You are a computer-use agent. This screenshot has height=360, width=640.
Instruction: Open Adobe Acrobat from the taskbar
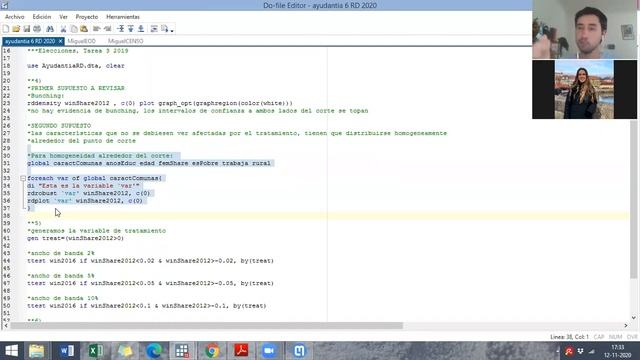(x=241, y=351)
